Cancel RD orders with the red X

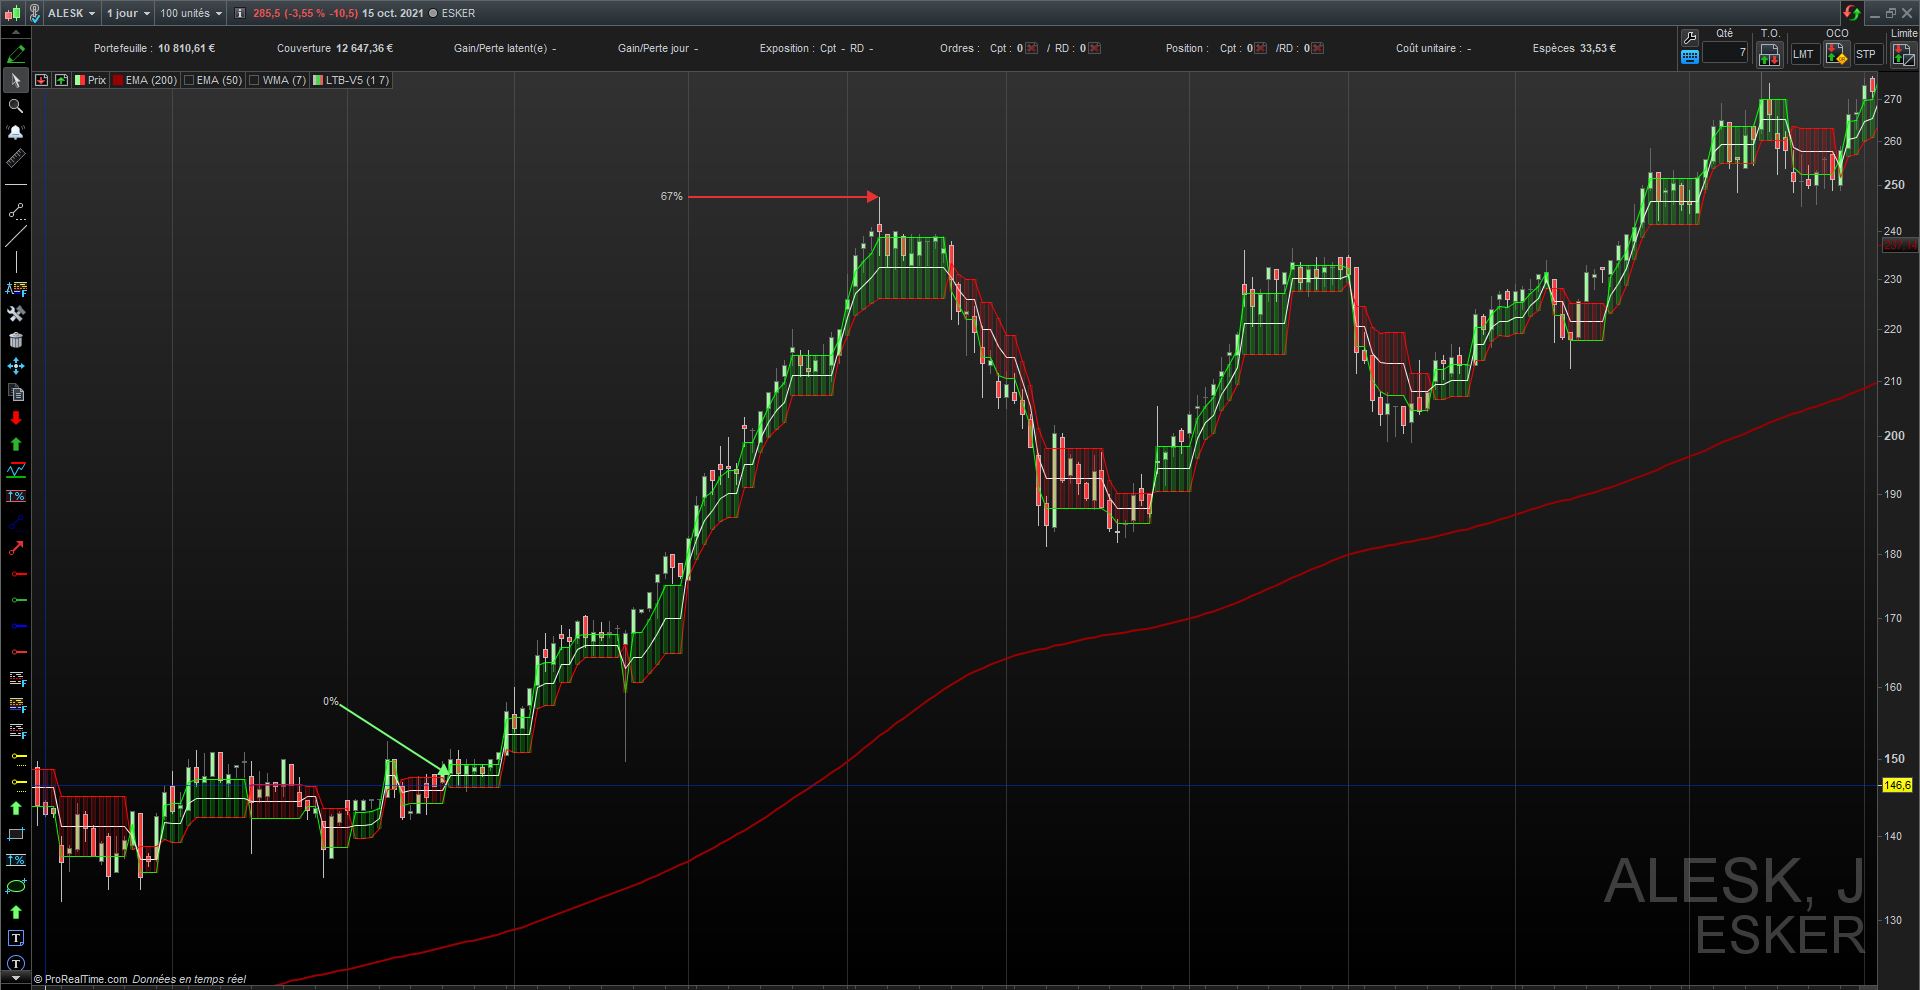tap(1095, 48)
